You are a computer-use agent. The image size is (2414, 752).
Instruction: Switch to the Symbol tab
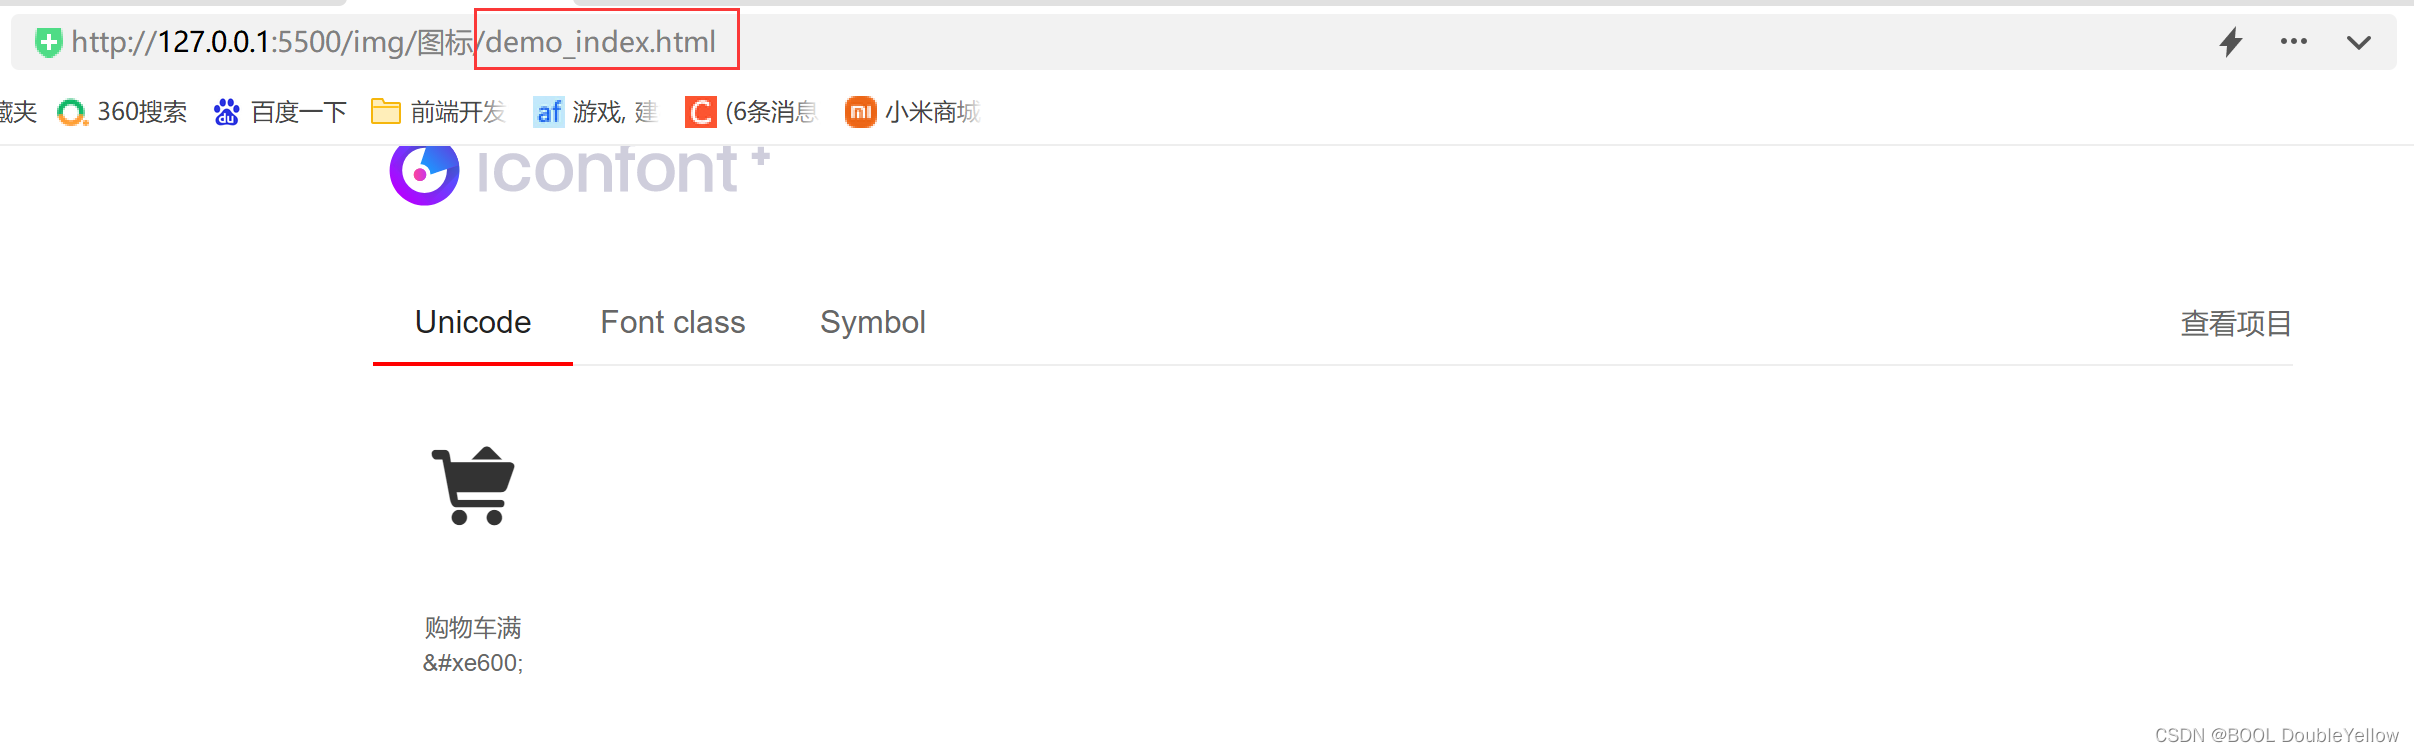click(871, 322)
